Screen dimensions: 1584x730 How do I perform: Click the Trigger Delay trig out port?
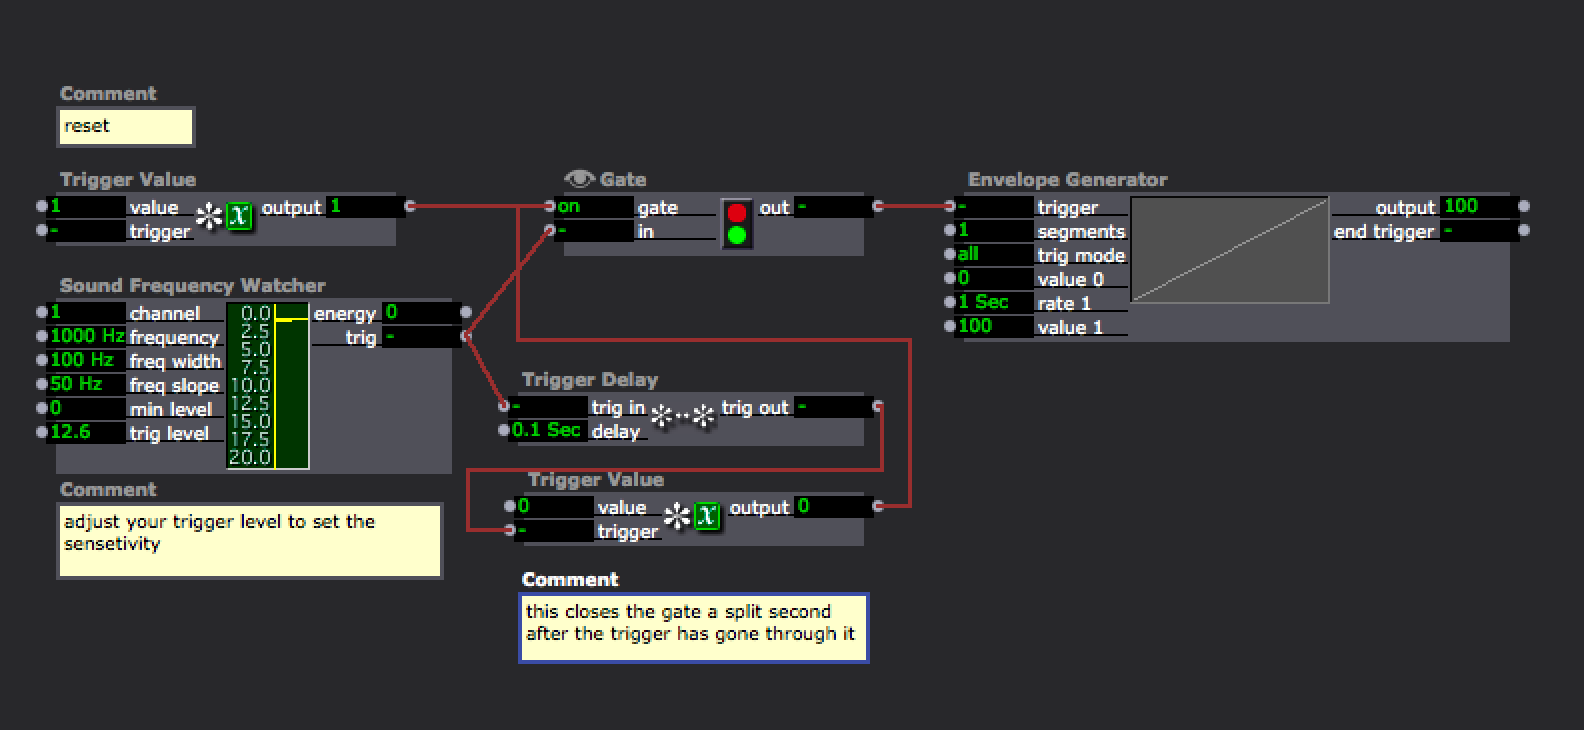878,407
